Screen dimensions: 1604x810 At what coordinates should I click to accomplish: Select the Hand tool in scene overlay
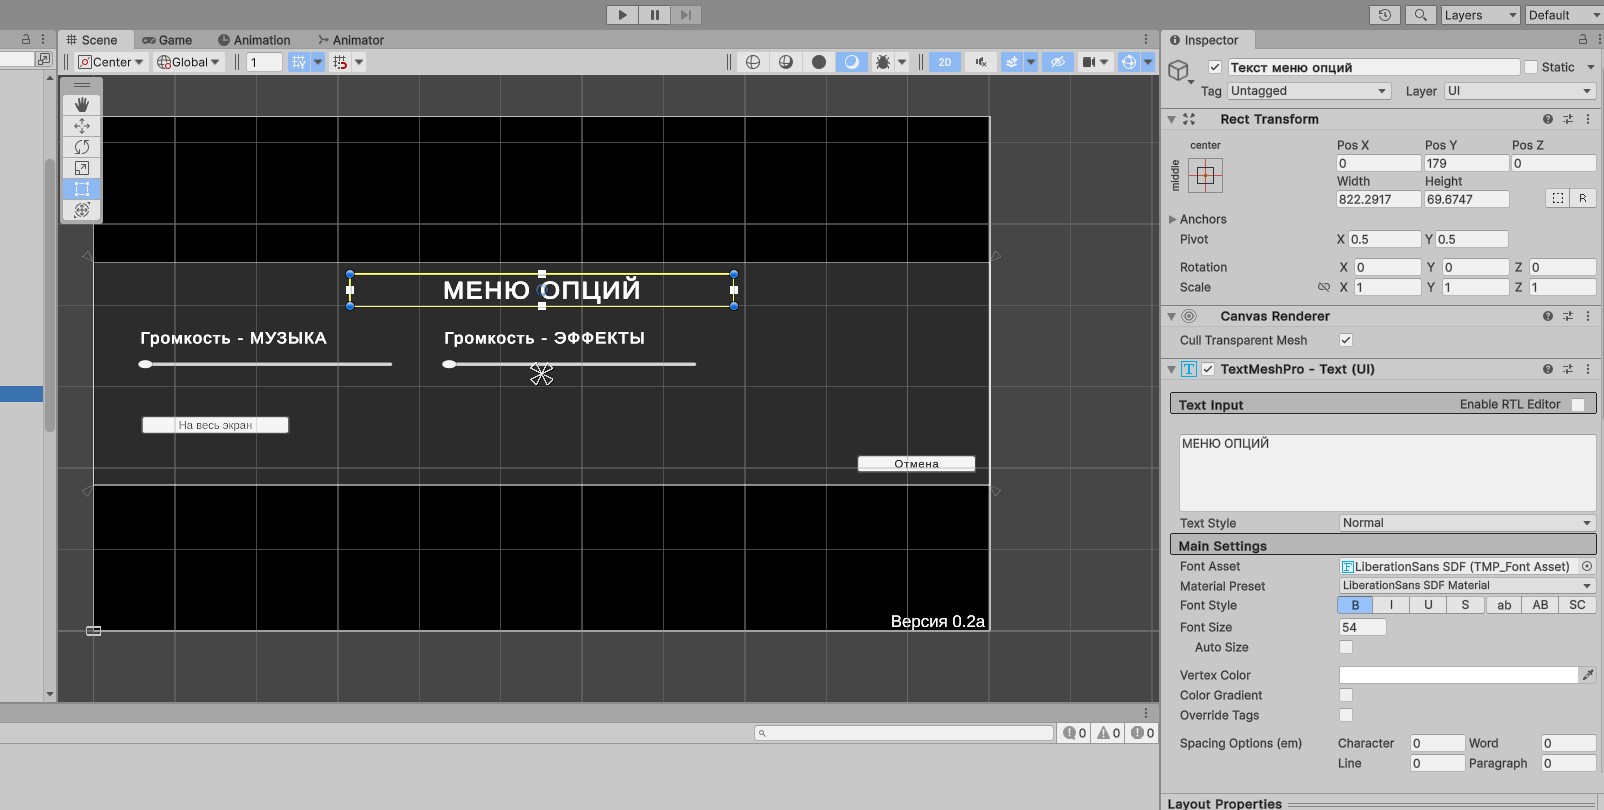point(82,104)
